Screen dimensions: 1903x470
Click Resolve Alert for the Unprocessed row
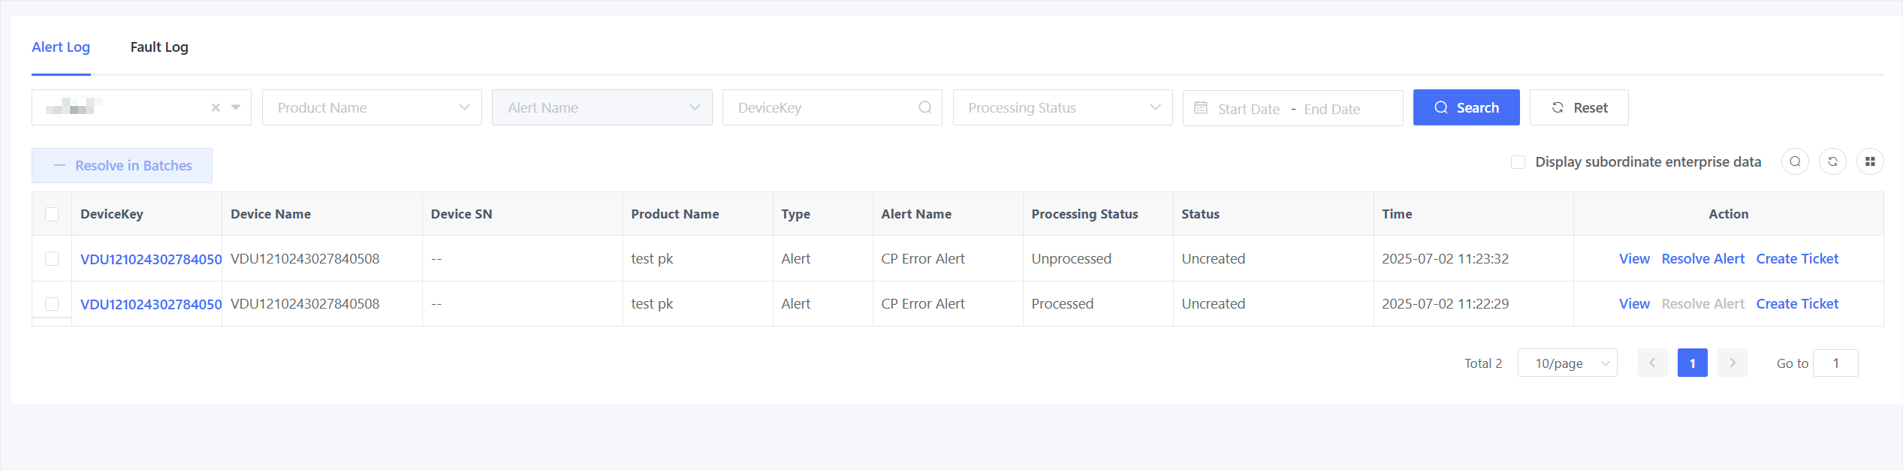(1702, 259)
